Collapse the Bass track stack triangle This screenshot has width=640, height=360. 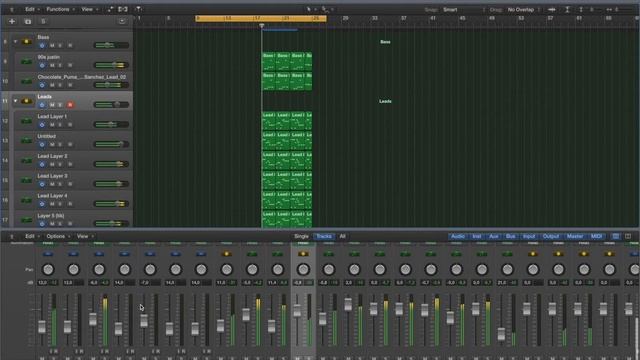tap(16, 42)
